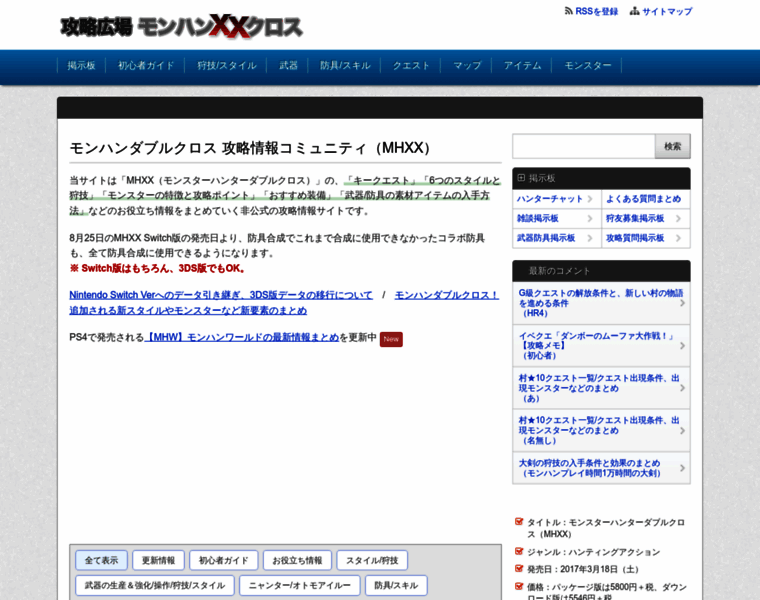Select the 初心者ガイド filter tab
Viewport: 760px width, 600px height.
pyautogui.click(x=223, y=560)
